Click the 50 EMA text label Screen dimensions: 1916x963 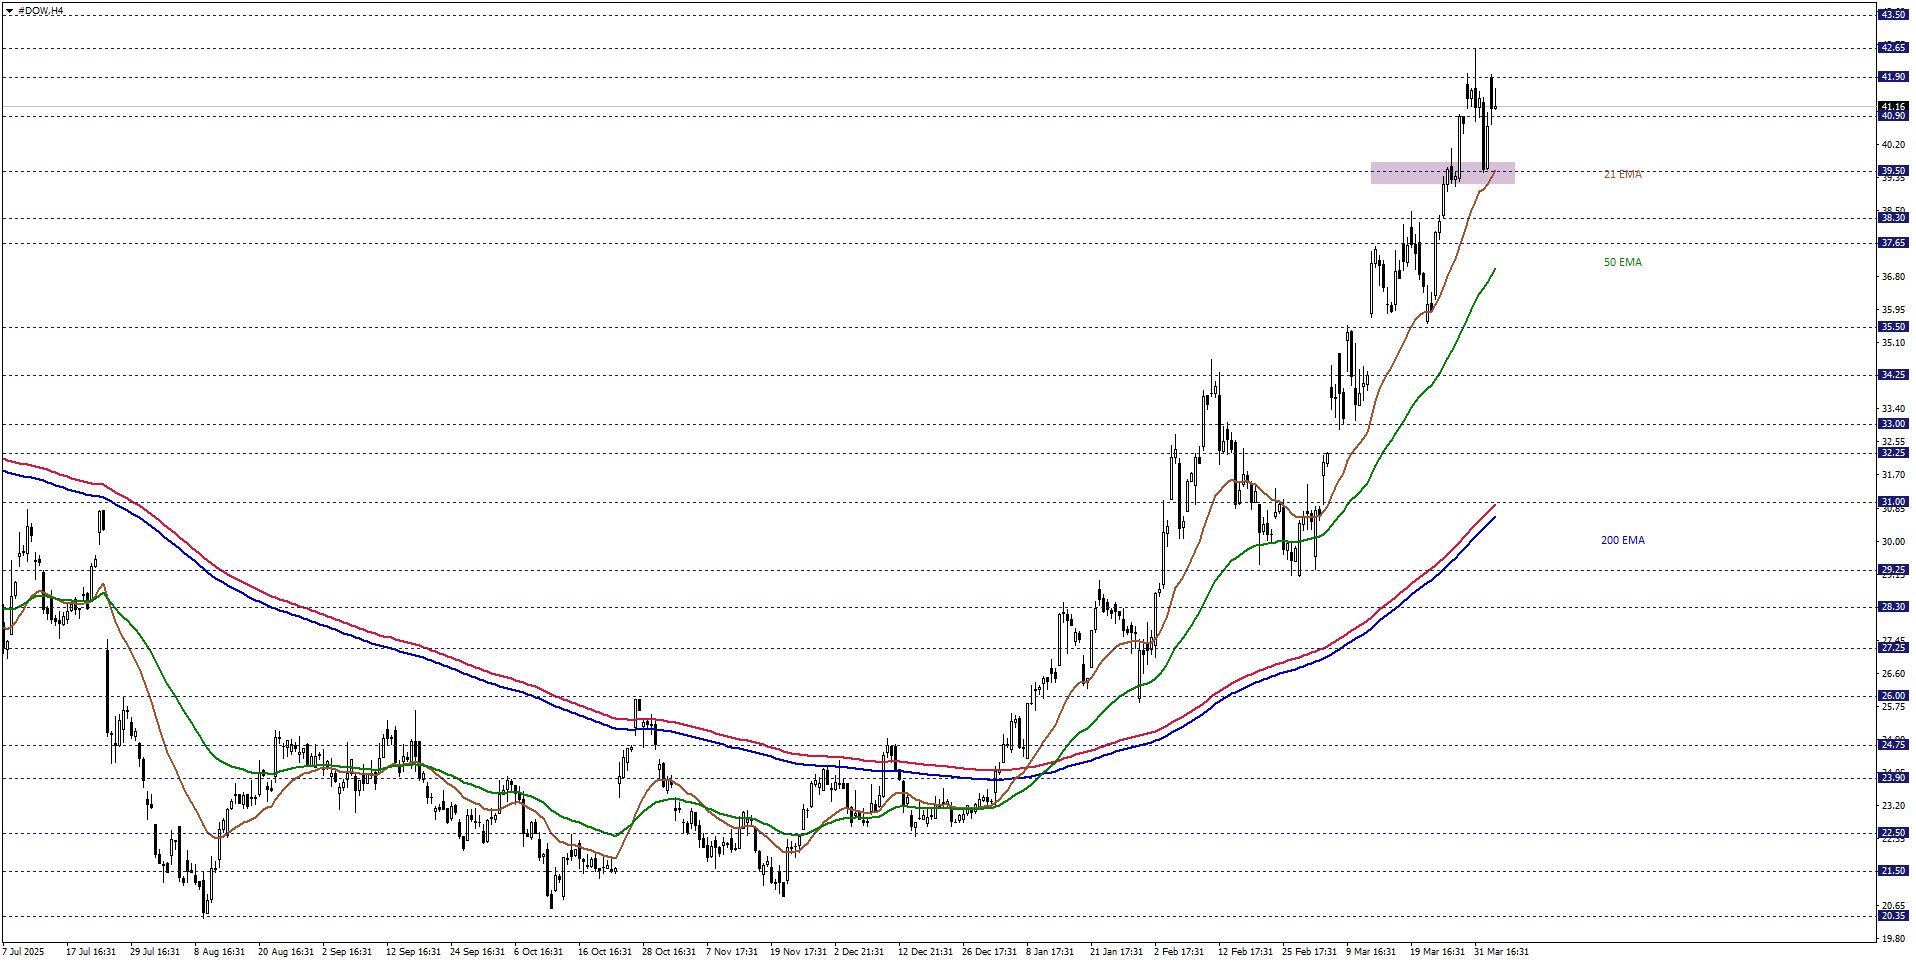pyautogui.click(x=1622, y=262)
